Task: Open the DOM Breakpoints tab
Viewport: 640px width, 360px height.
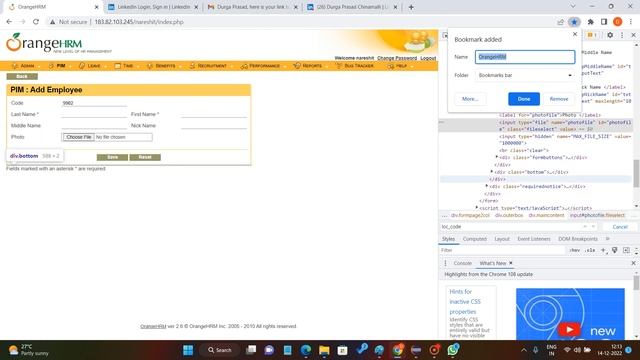Action: [578, 239]
